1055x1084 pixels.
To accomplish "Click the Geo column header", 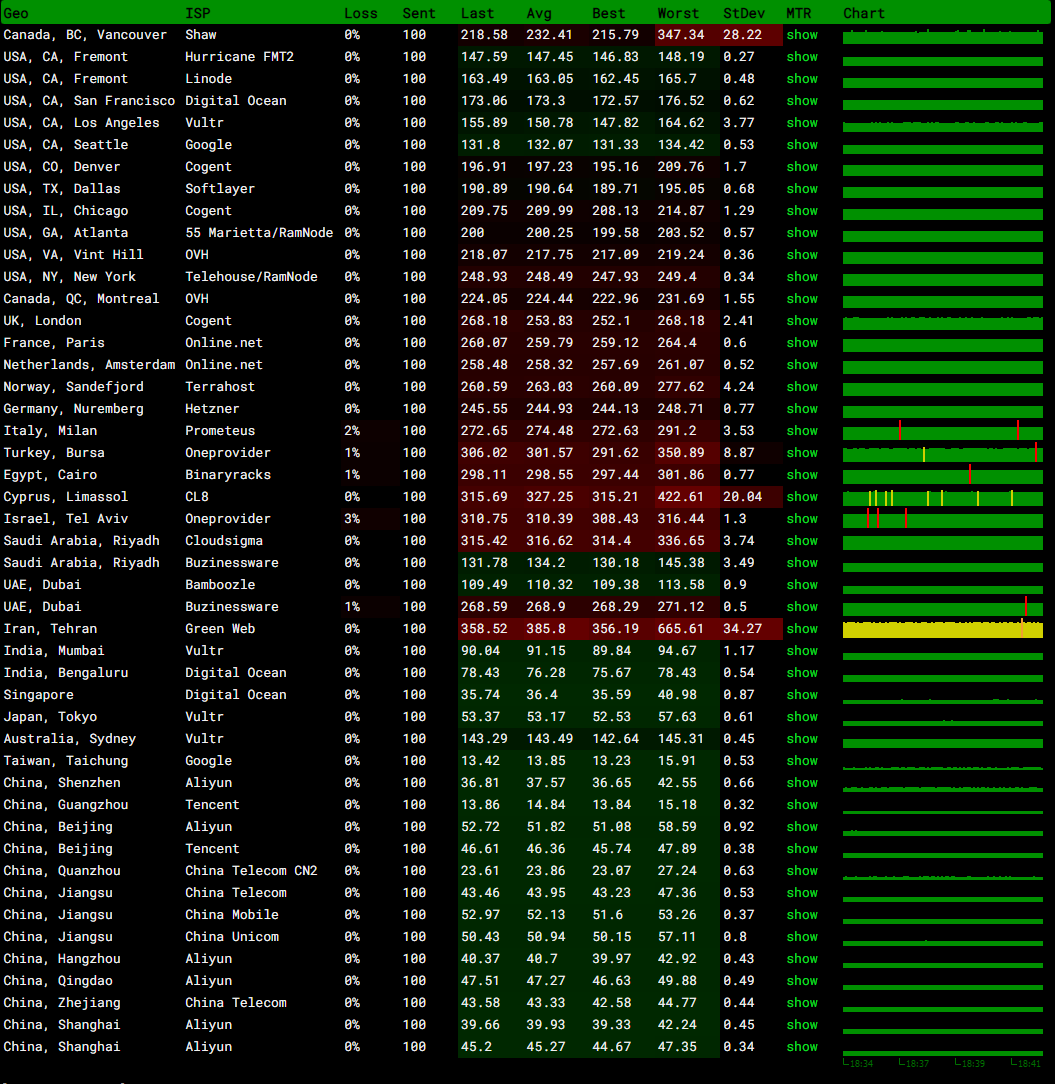I will [x=16, y=13].
